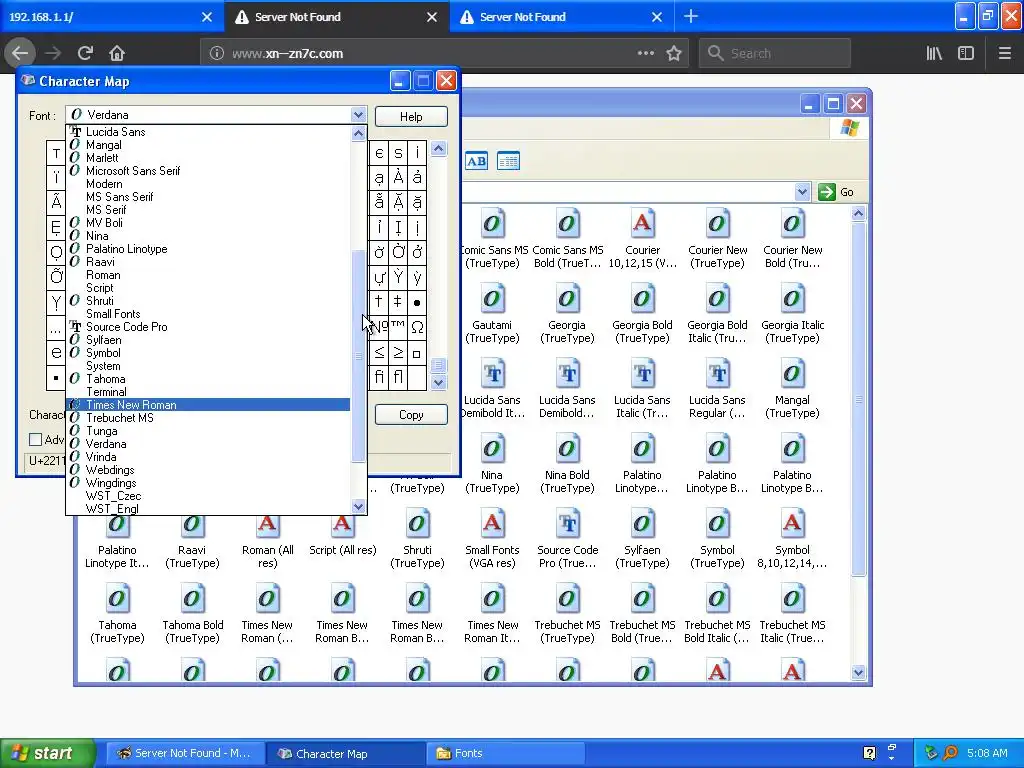Pick Tahoma in the font dropdown list
1024x768 pixels.
pos(208,379)
